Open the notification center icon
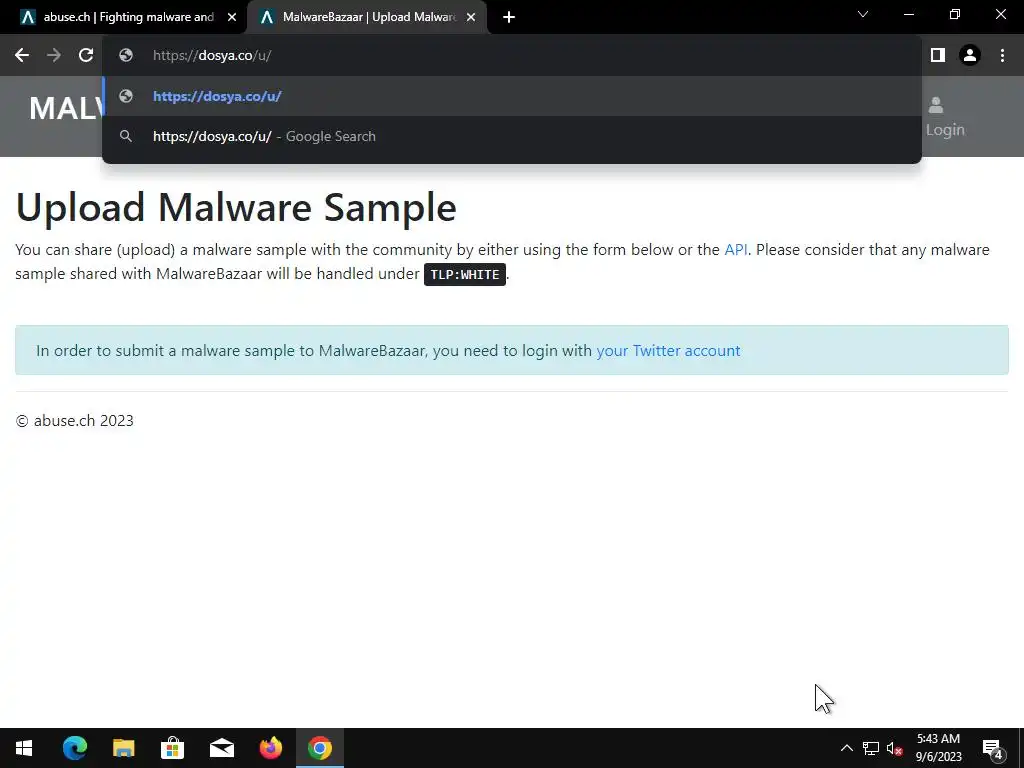Viewport: 1024px width, 768px height. coord(993,748)
